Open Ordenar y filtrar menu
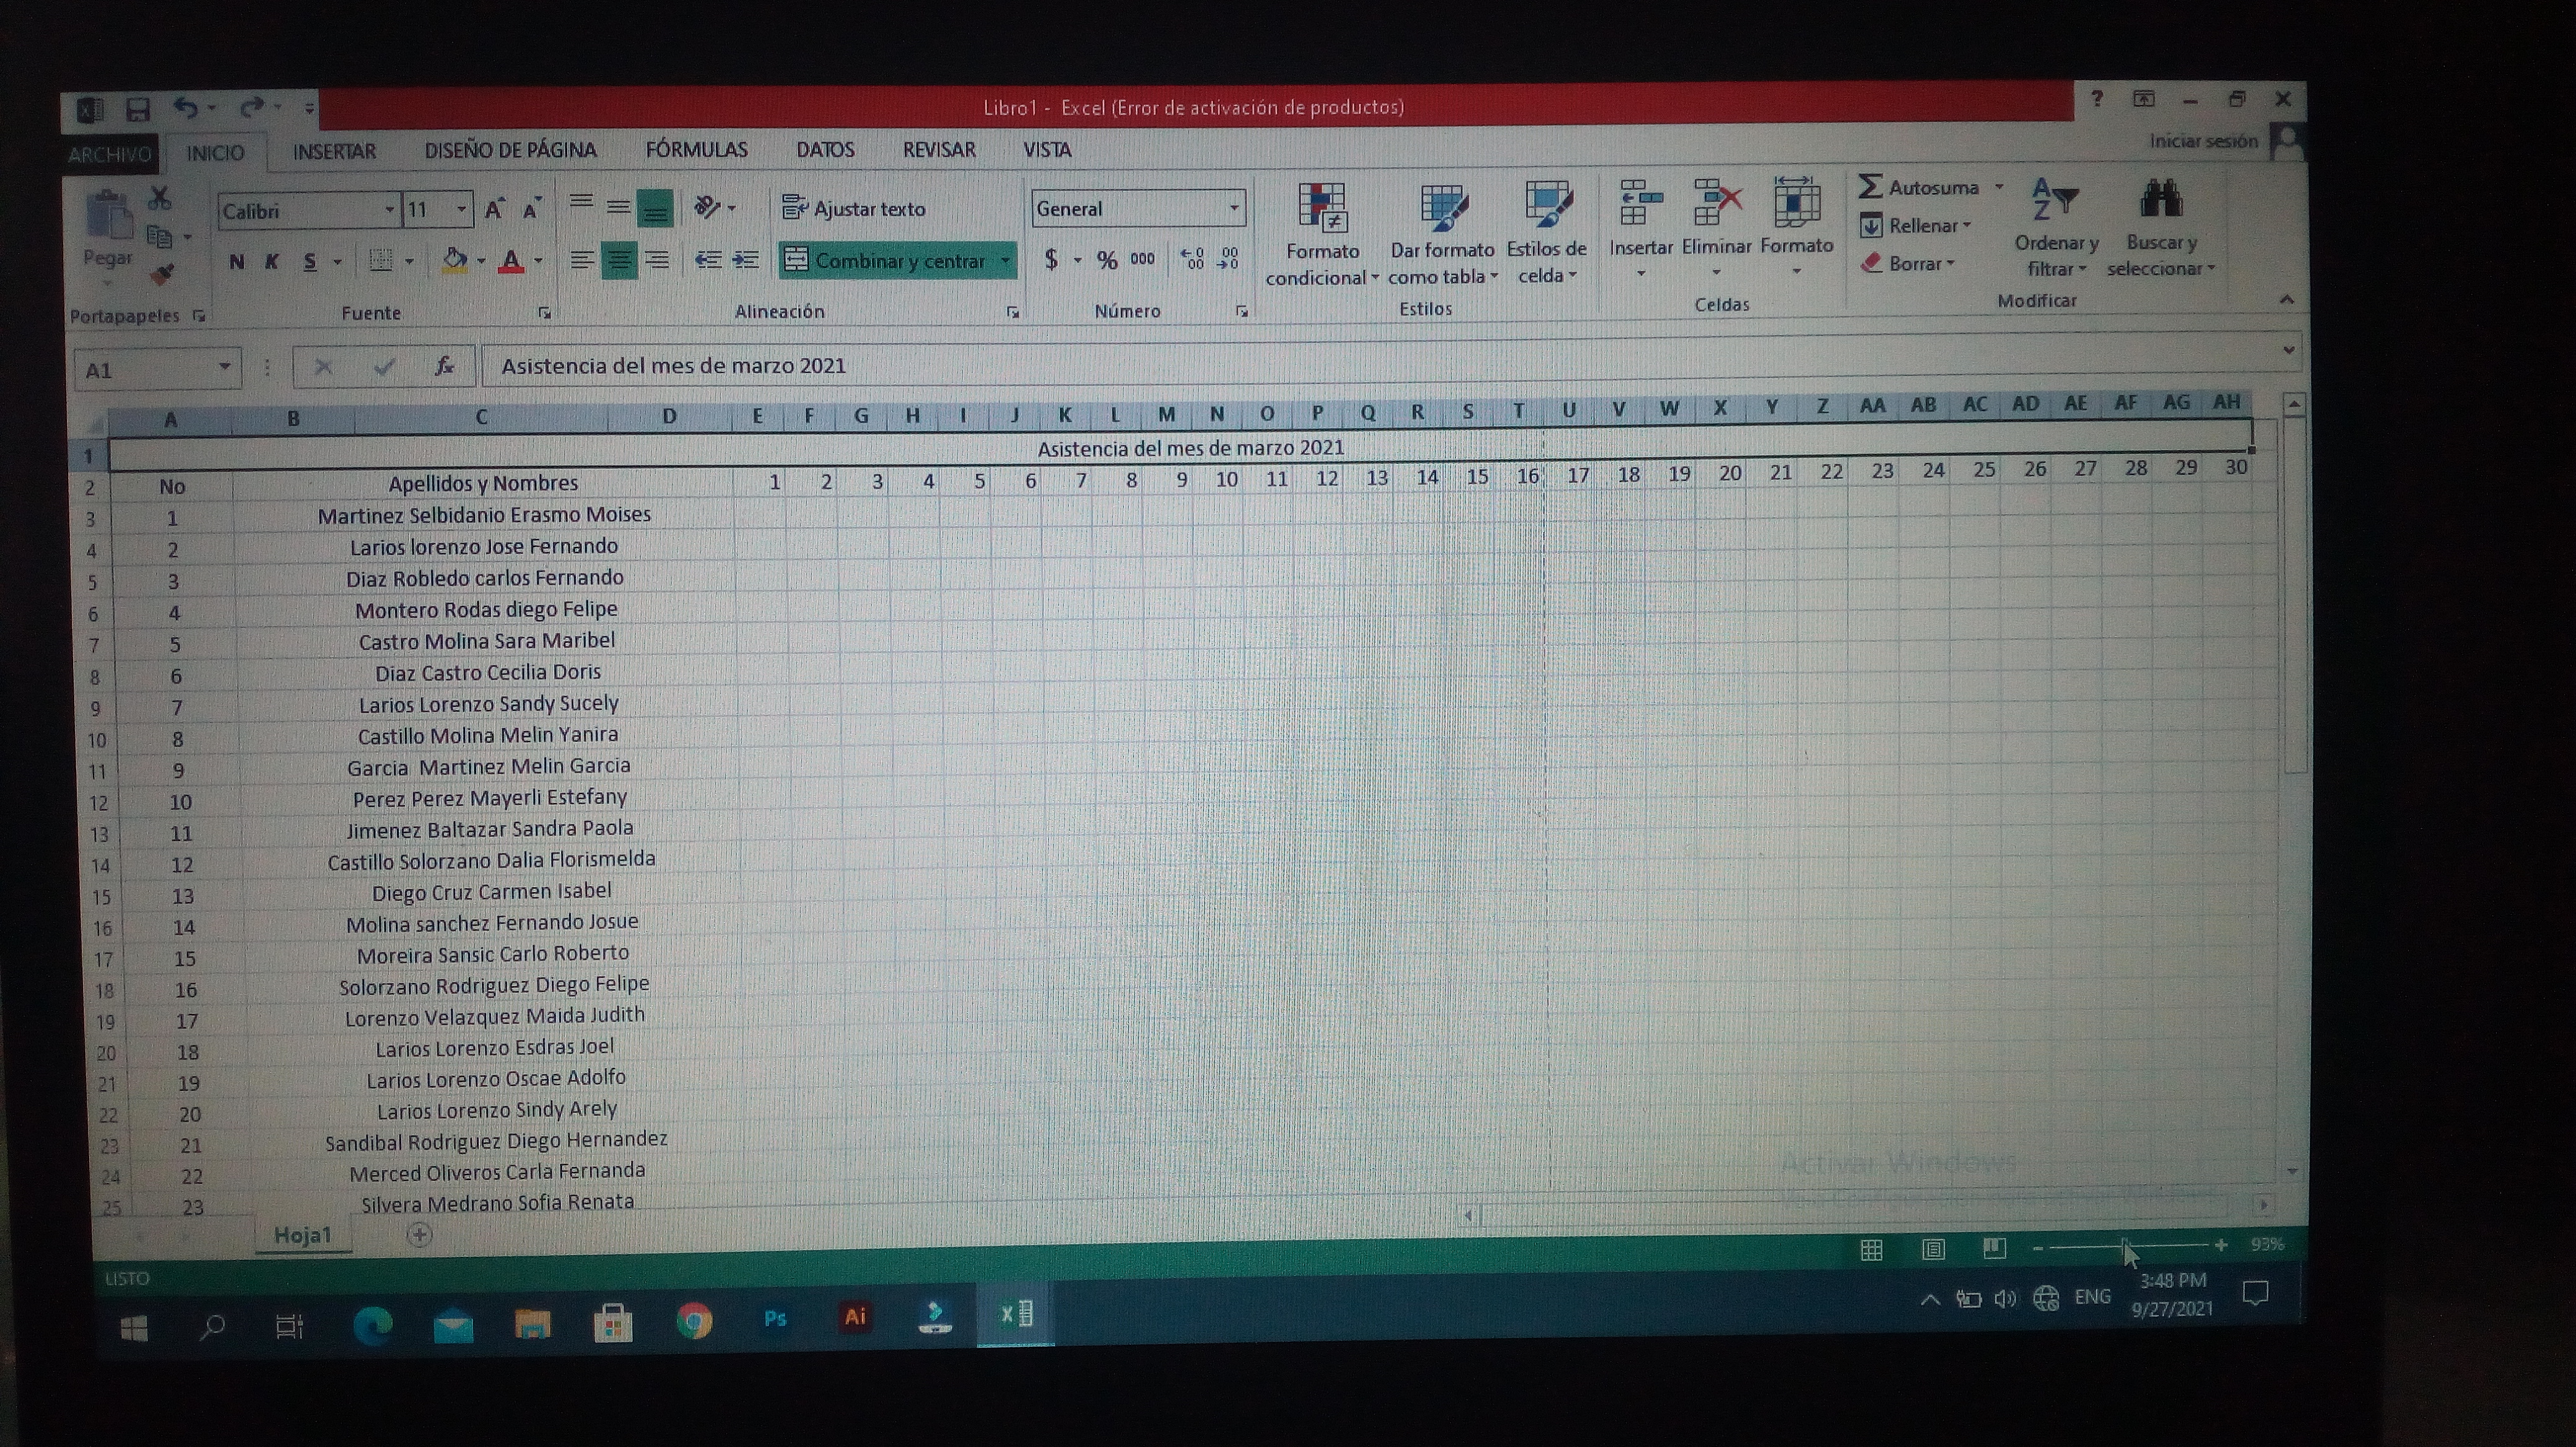 pyautogui.click(x=2056, y=228)
